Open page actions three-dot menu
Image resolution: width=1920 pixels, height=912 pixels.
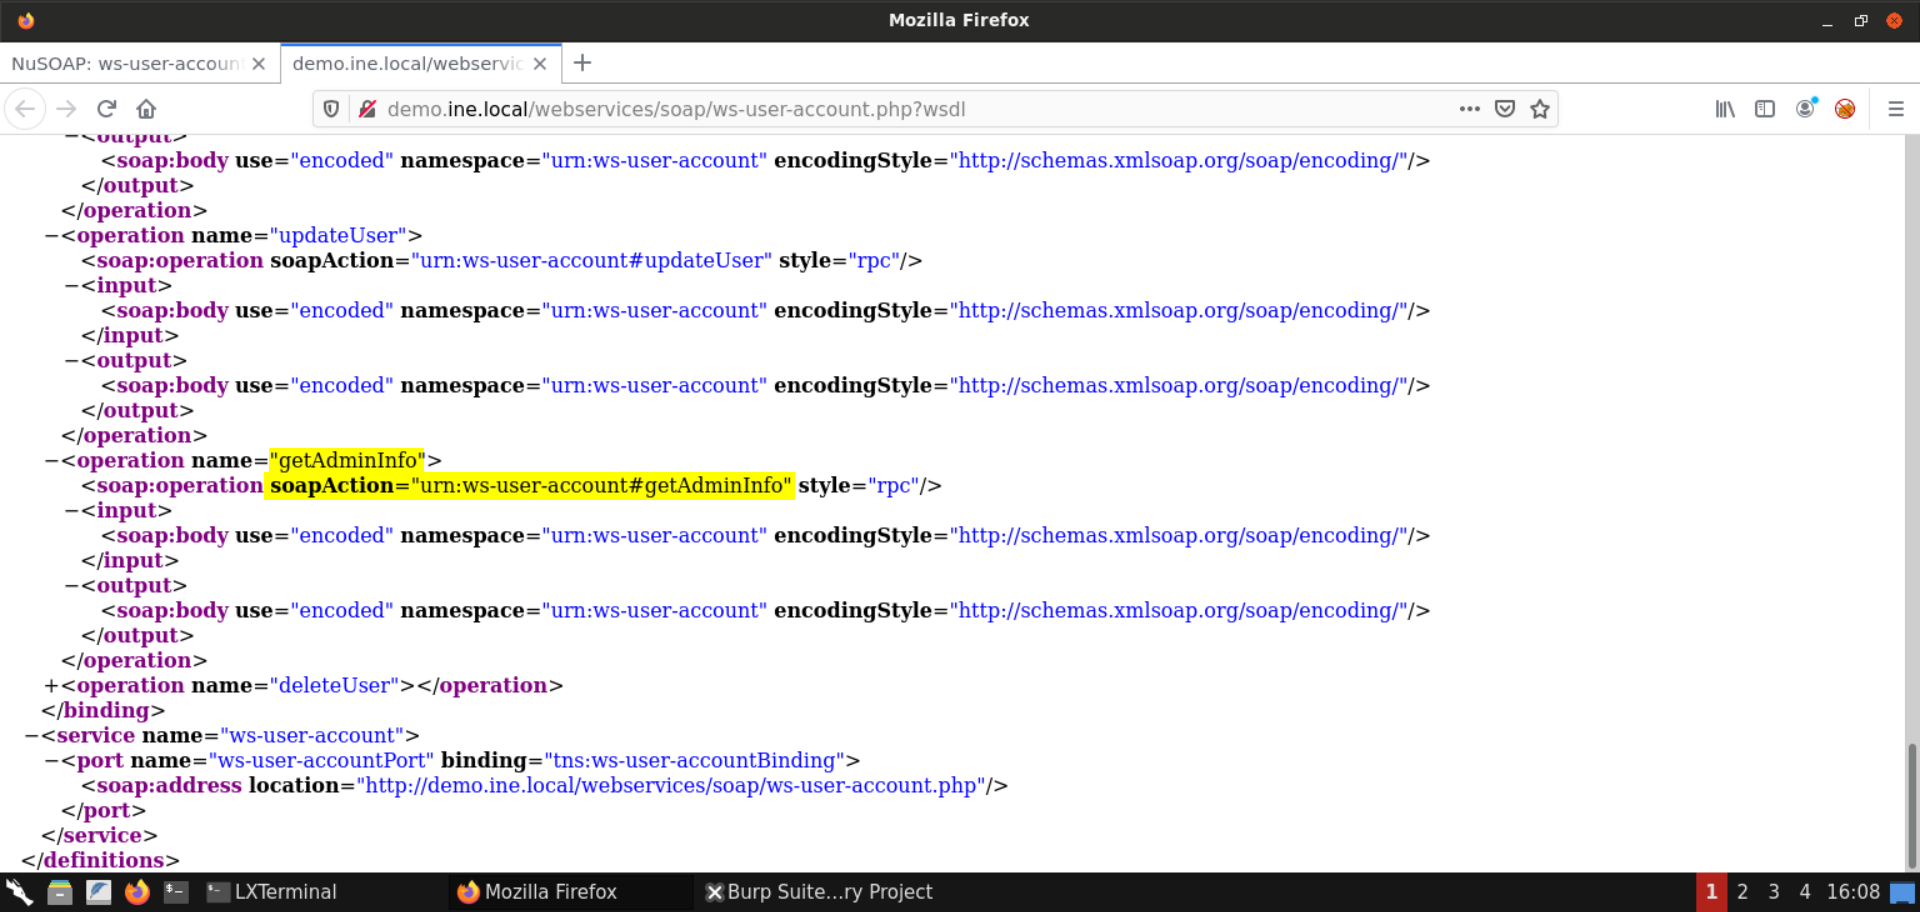click(x=1469, y=109)
